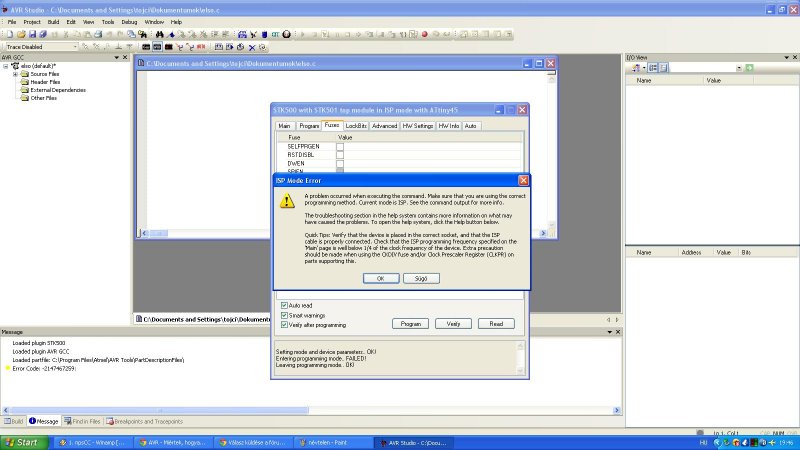Viewport: 800px width, 450px height.
Task: Open the Message panel dropdown arrow
Action: click(609, 332)
